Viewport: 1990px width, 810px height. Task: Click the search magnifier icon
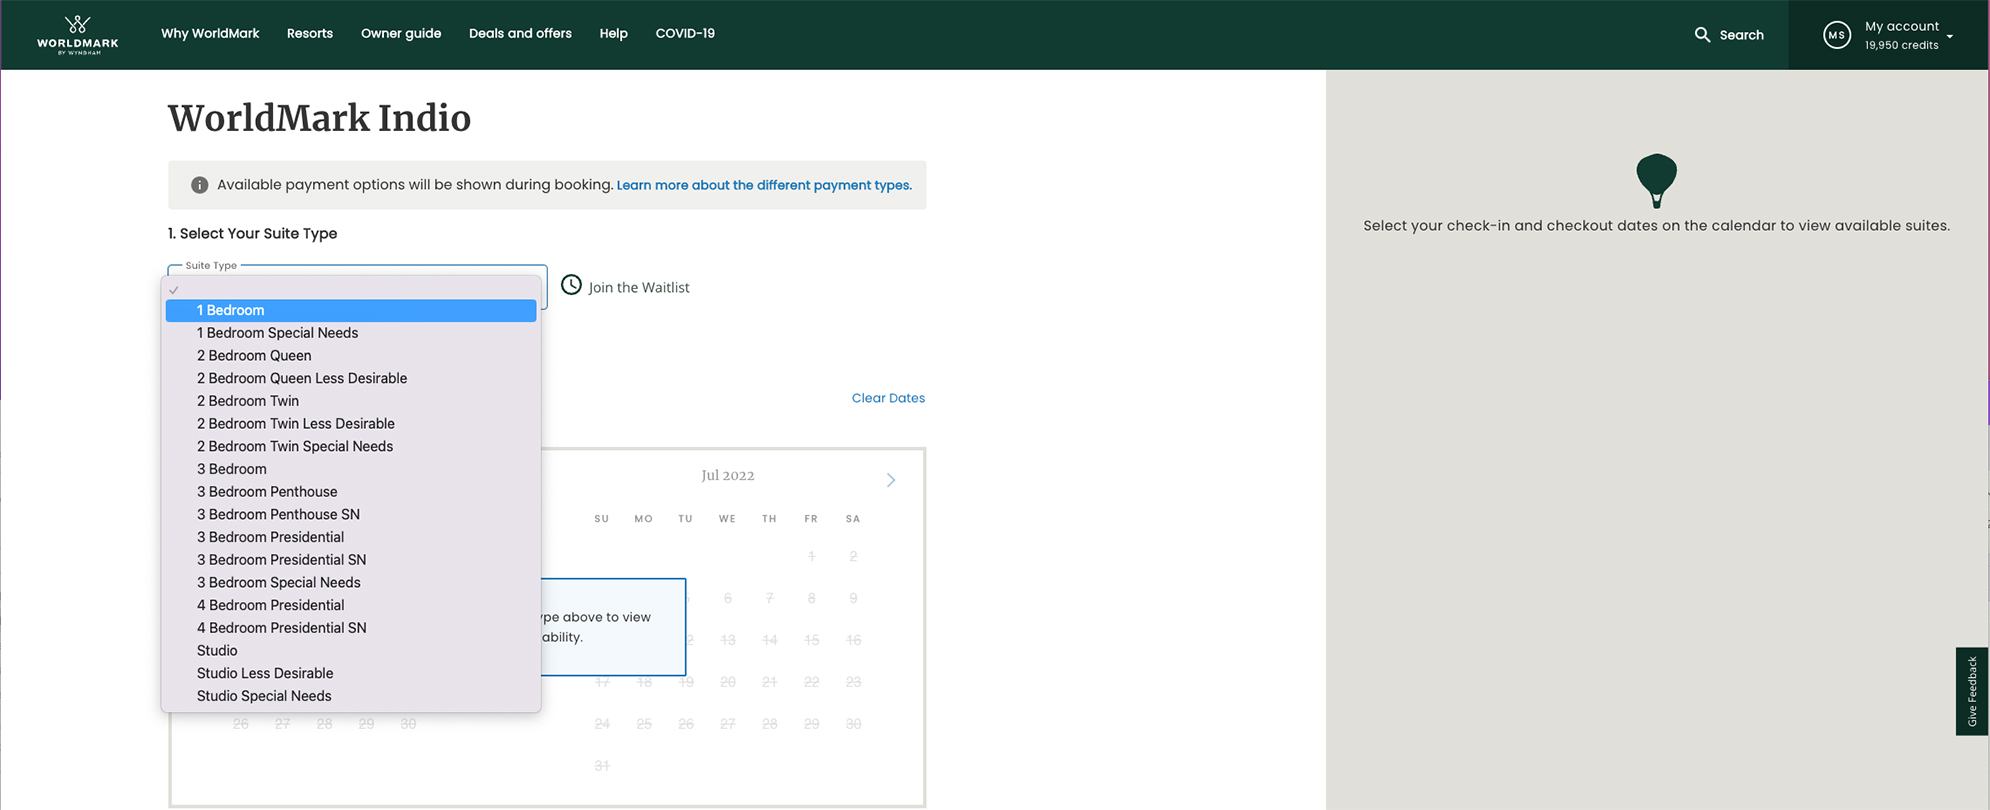1702,35
